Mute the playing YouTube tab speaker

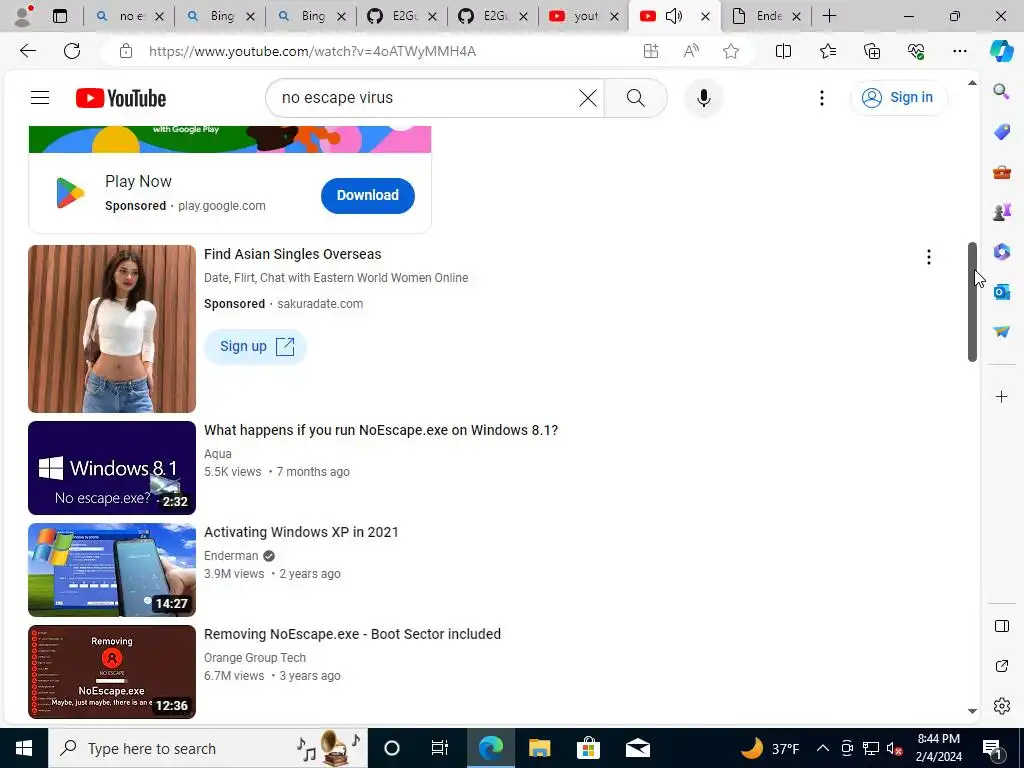coord(674,16)
